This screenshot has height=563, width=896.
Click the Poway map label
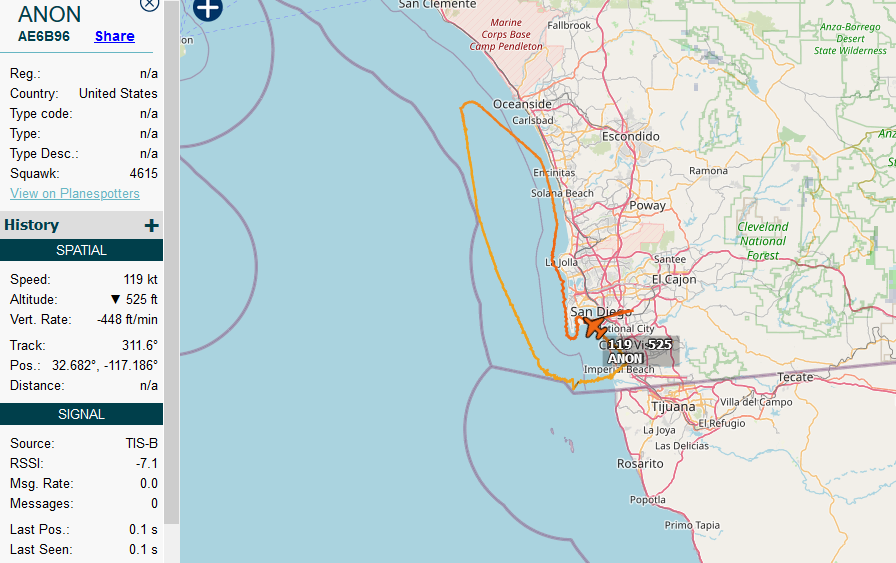point(647,205)
